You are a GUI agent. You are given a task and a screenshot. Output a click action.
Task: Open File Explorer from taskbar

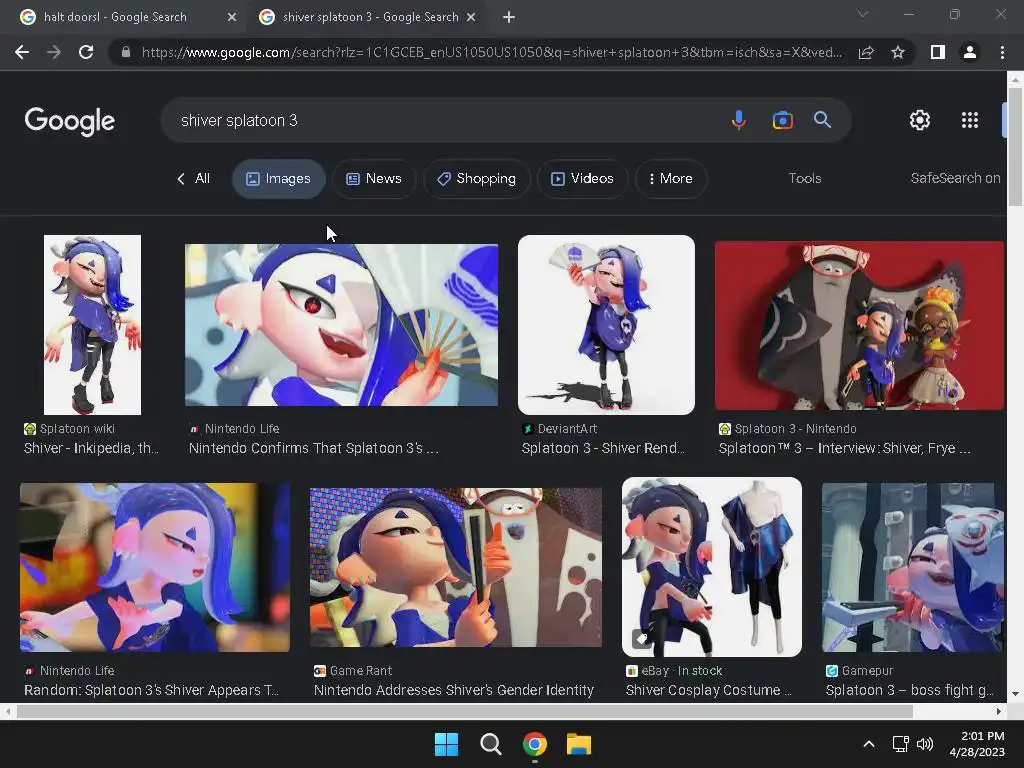click(579, 744)
